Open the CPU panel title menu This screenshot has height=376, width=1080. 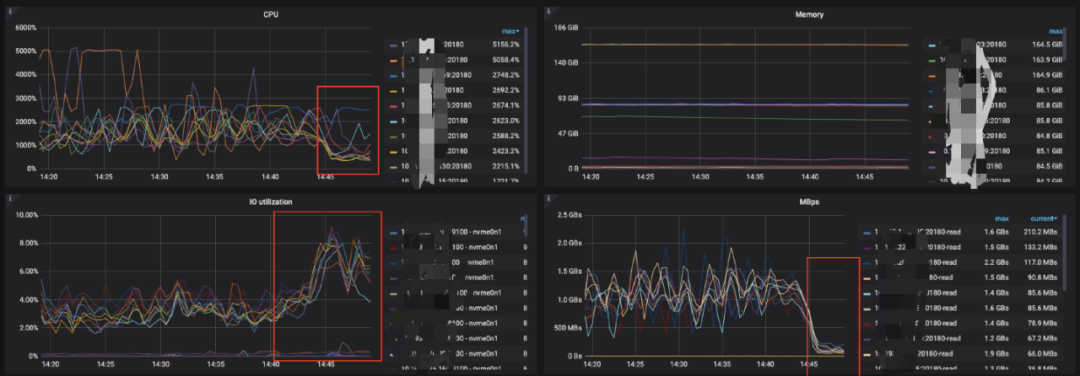pyautogui.click(x=271, y=13)
